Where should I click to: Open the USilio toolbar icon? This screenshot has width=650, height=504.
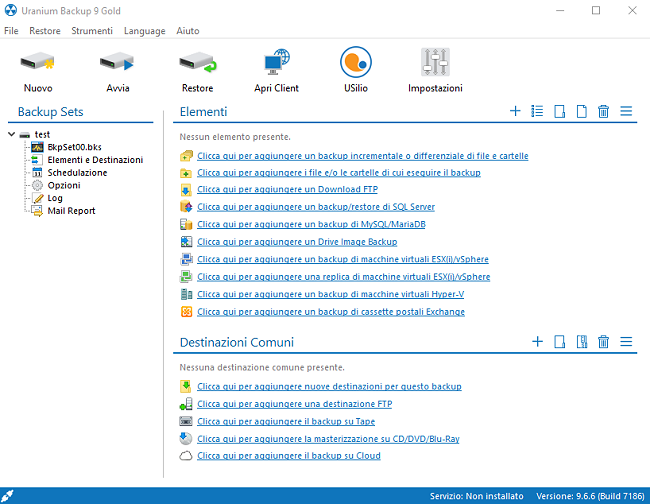point(356,62)
